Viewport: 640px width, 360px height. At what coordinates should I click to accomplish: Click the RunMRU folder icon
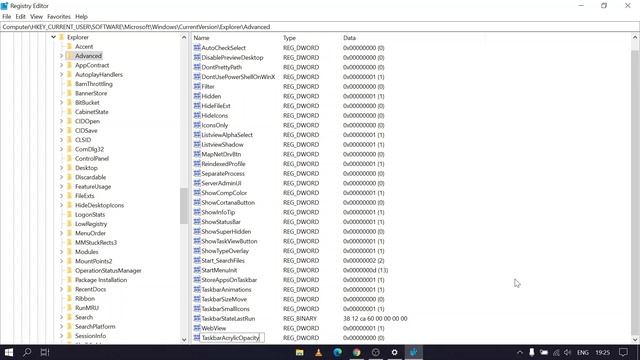click(x=70, y=308)
